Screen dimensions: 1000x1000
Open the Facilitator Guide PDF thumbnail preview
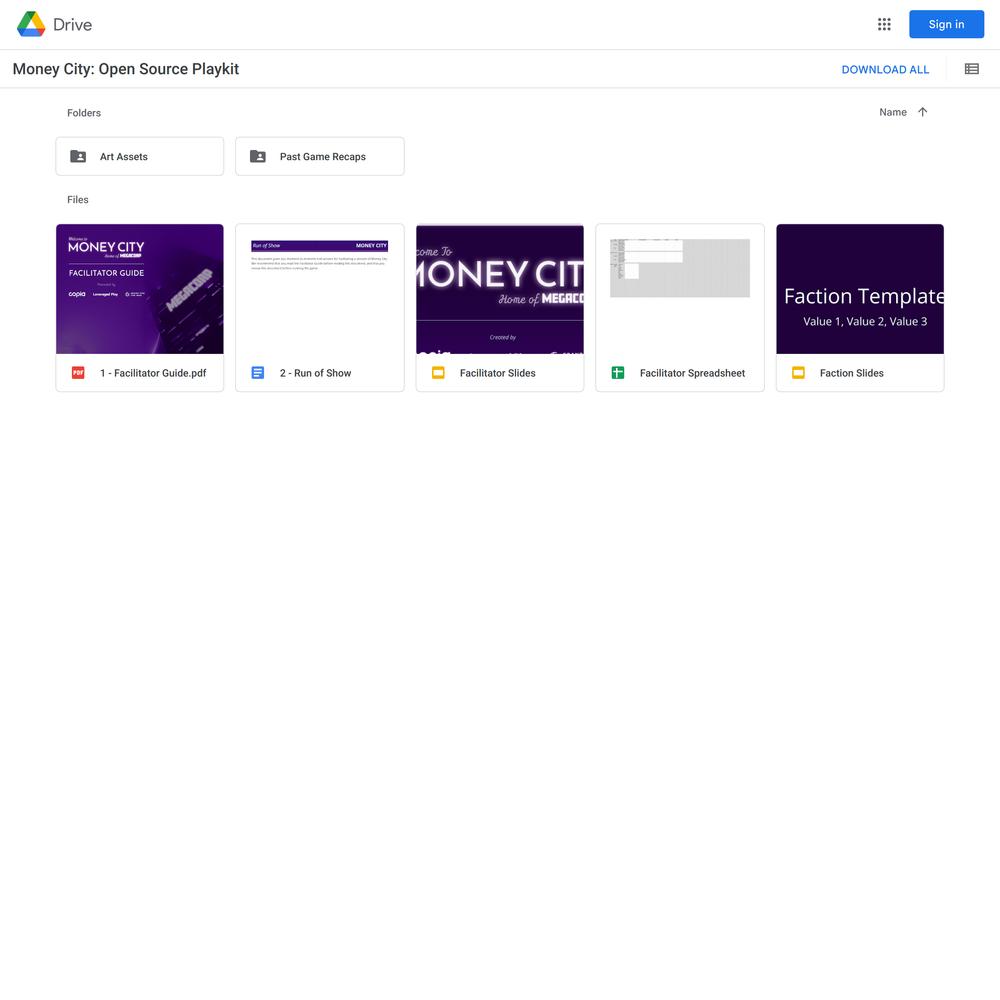(140, 289)
